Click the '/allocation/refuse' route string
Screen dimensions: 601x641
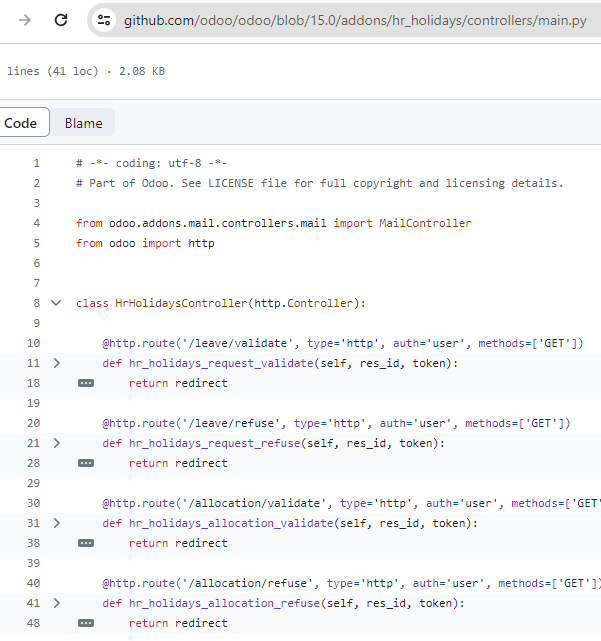248,583
